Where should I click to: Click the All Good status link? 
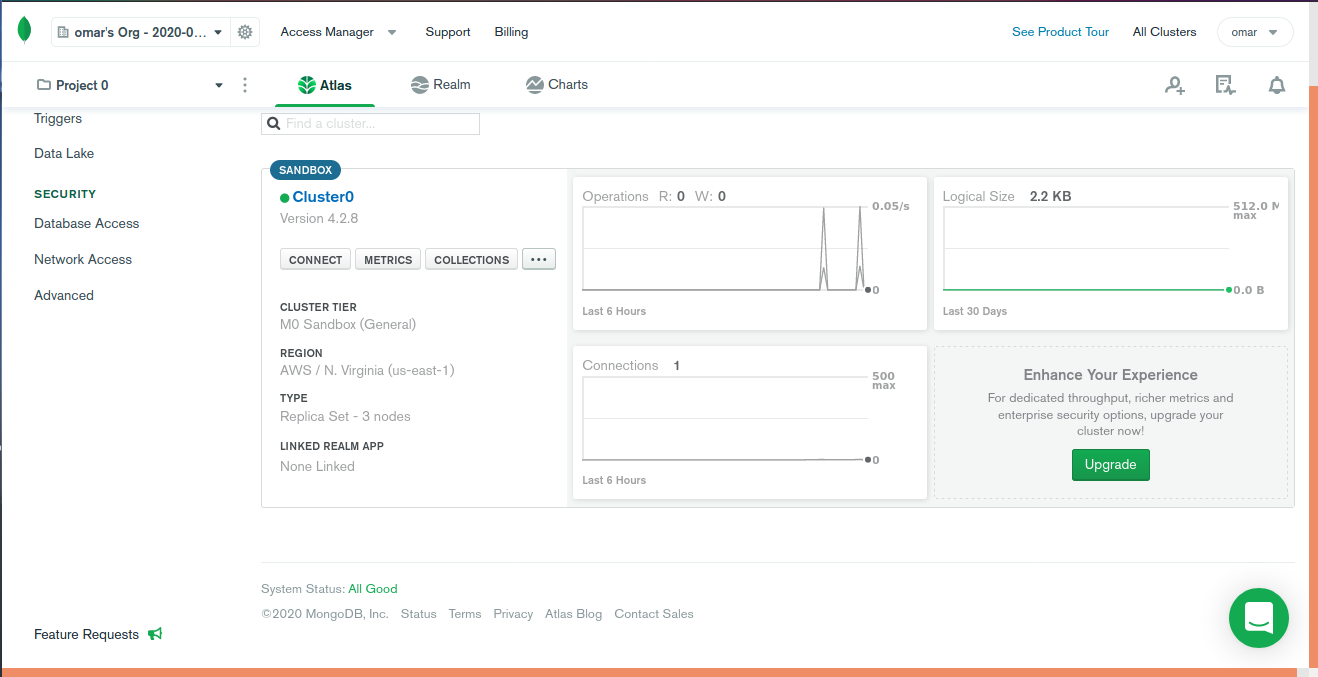pos(373,589)
